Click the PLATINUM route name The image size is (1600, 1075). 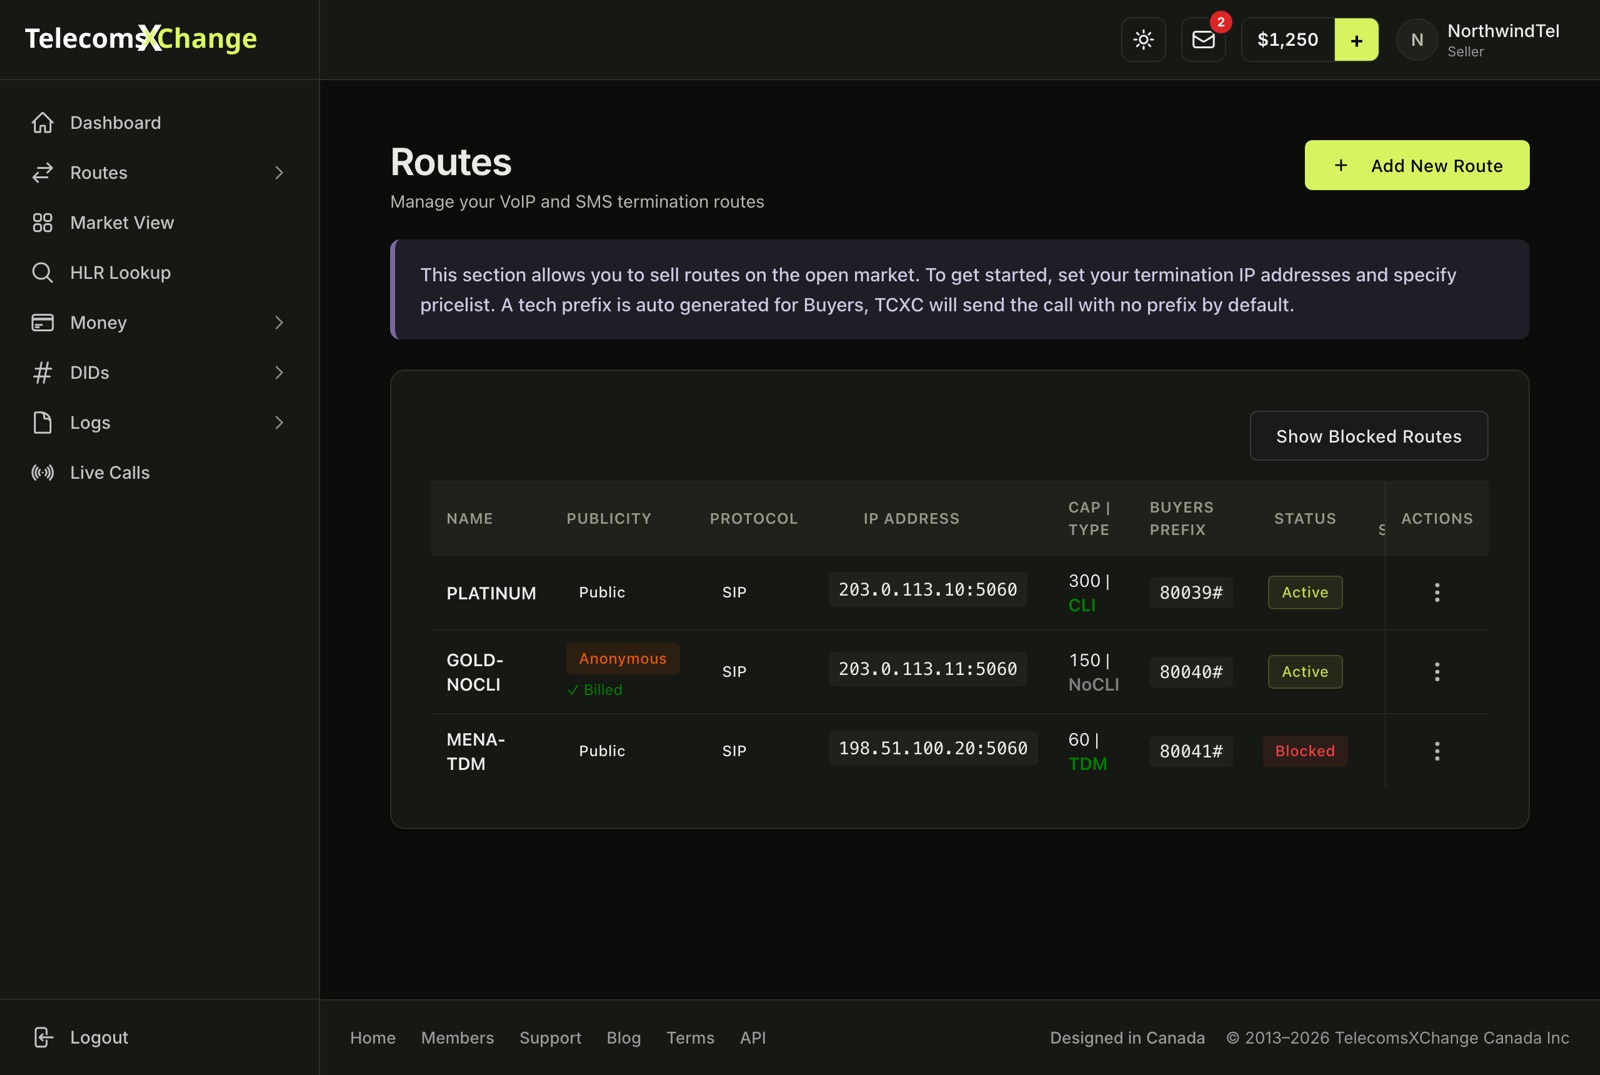pyautogui.click(x=491, y=593)
